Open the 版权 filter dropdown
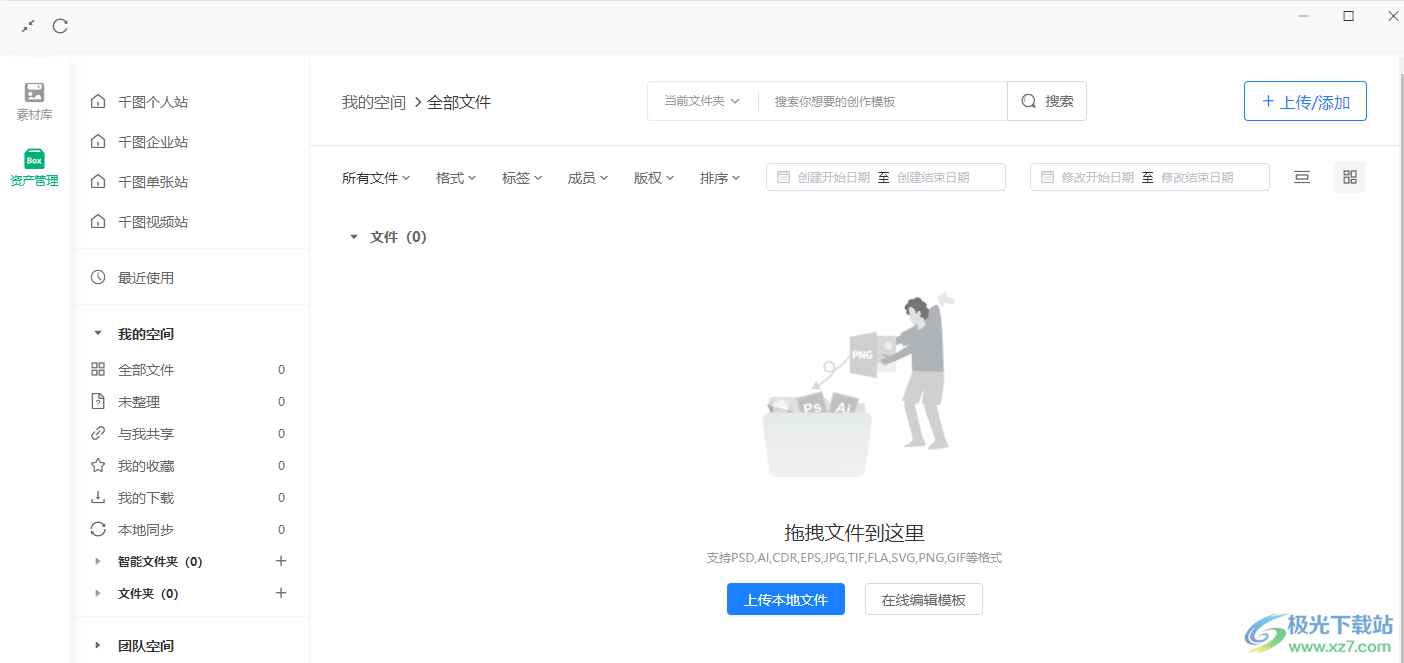This screenshot has width=1404, height=663. (x=654, y=178)
